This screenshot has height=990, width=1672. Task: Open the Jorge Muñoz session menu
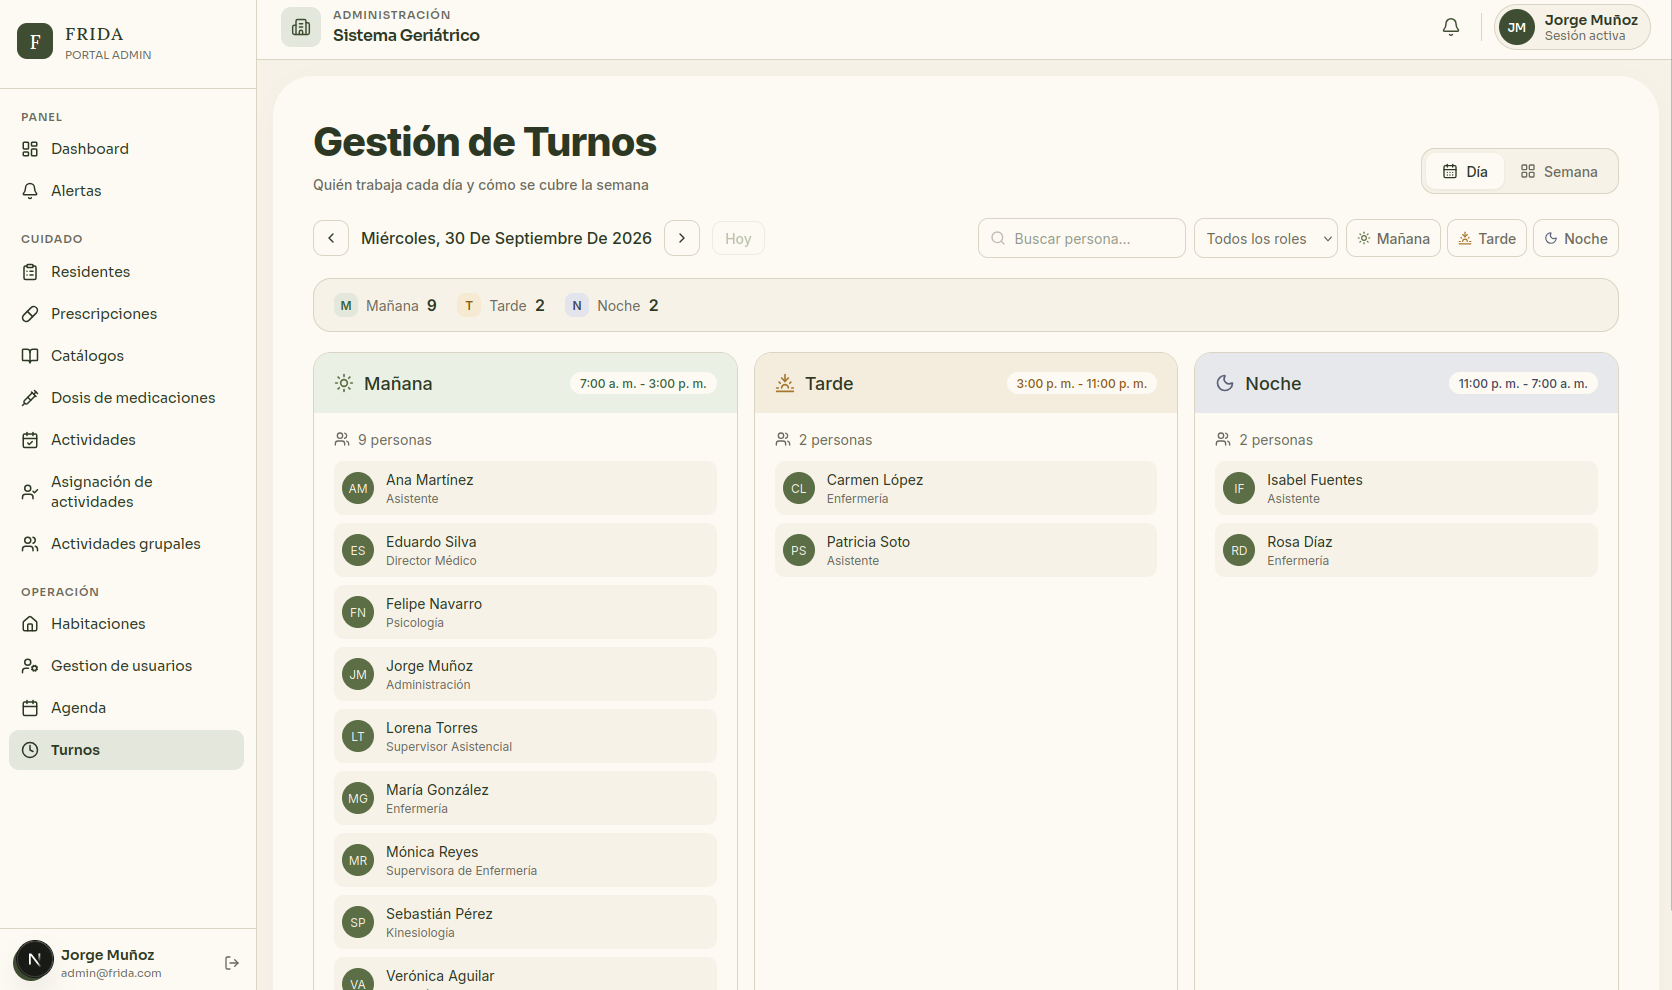(x=1572, y=27)
